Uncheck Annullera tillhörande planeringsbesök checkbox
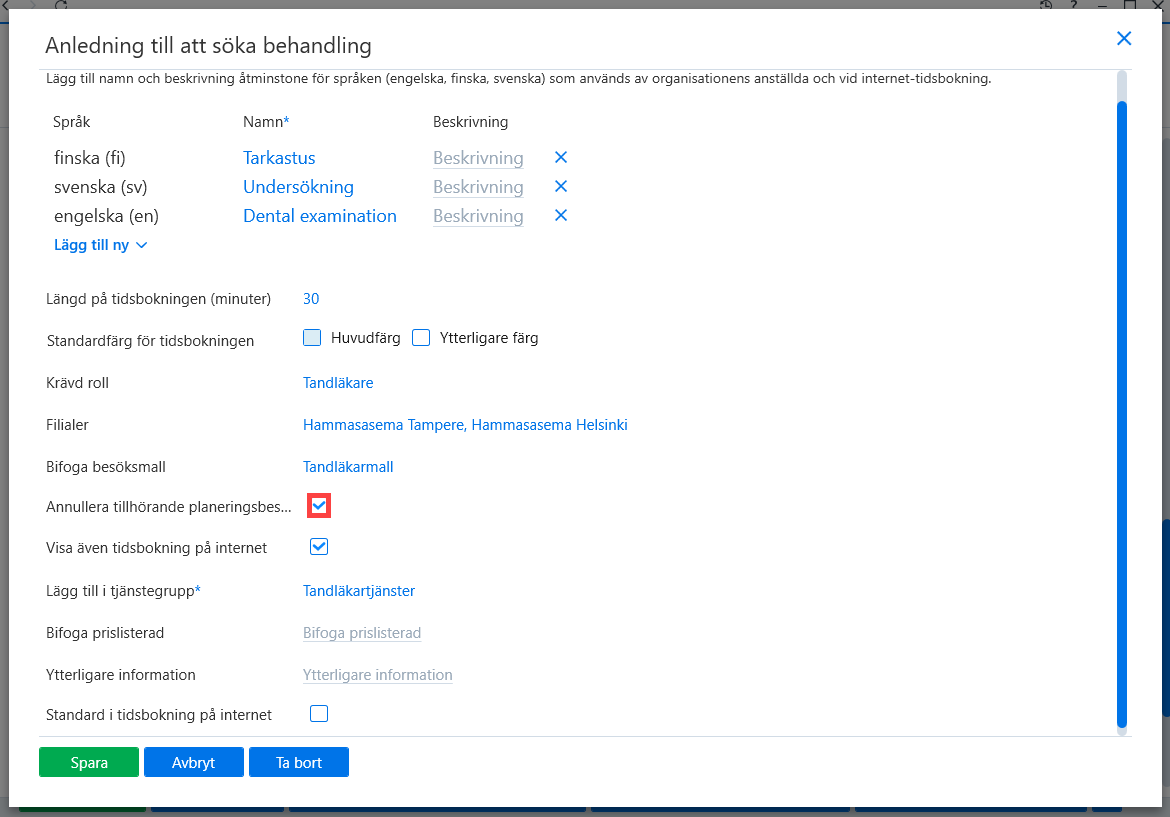The height and width of the screenshot is (817, 1170). [x=319, y=506]
